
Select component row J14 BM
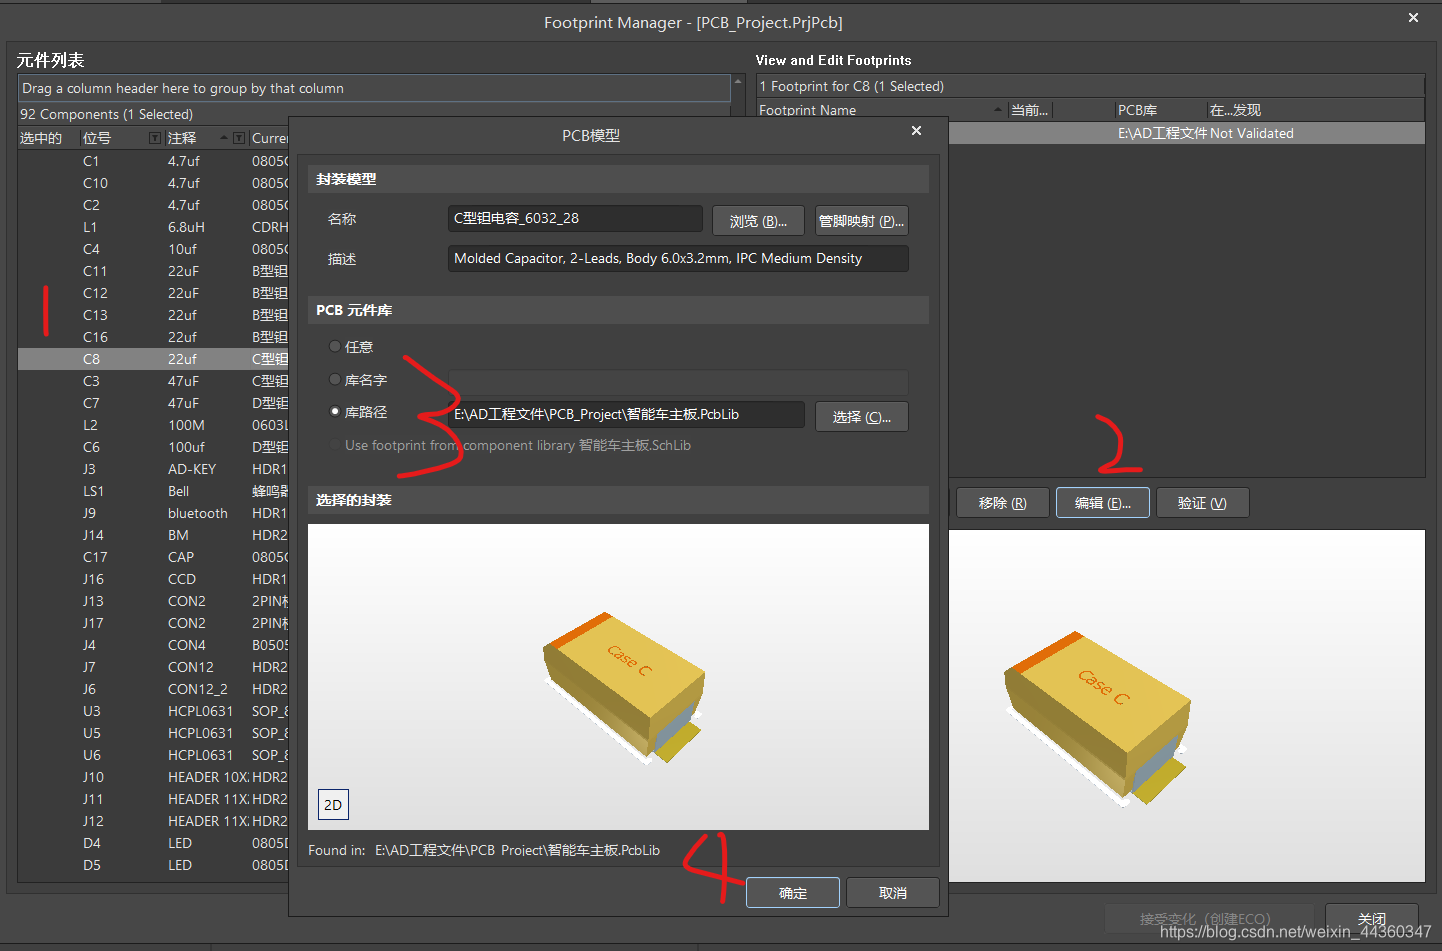click(153, 535)
